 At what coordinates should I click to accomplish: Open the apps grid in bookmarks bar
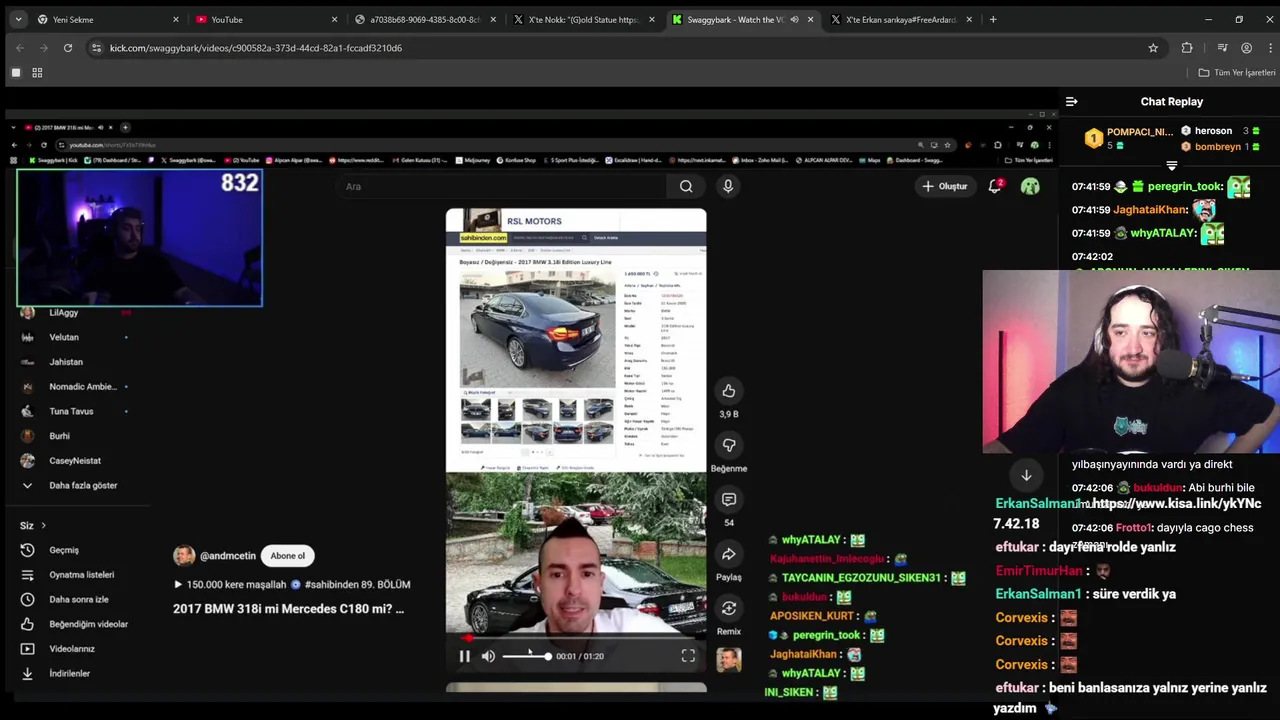coord(37,73)
